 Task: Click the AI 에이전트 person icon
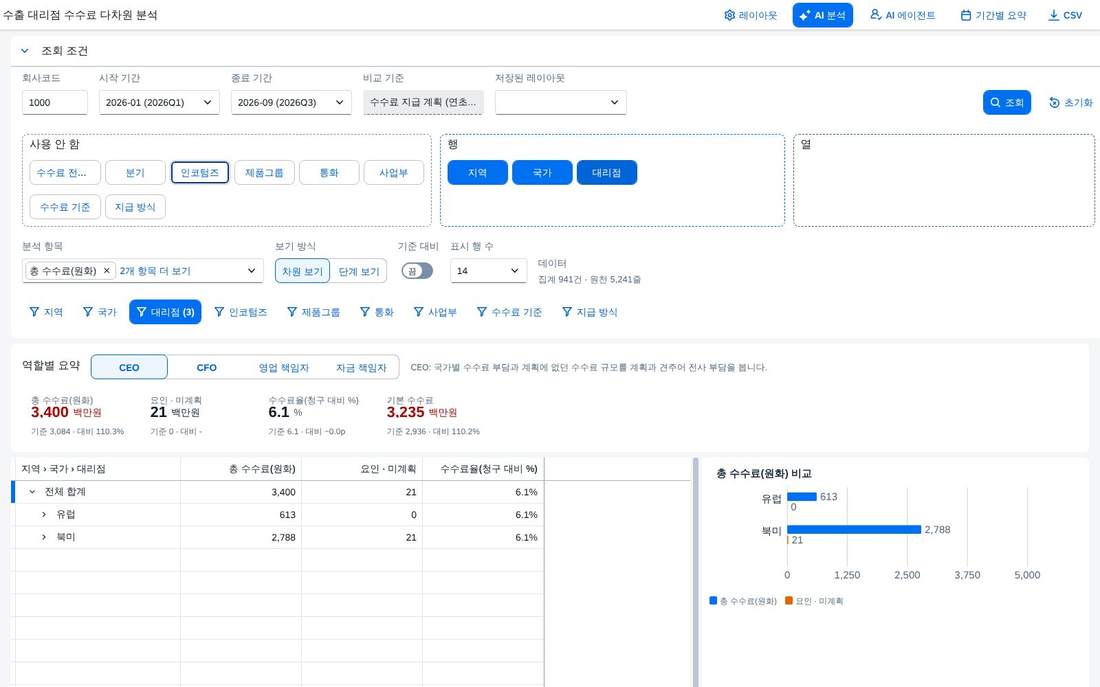pyautogui.click(x=876, y=15)
